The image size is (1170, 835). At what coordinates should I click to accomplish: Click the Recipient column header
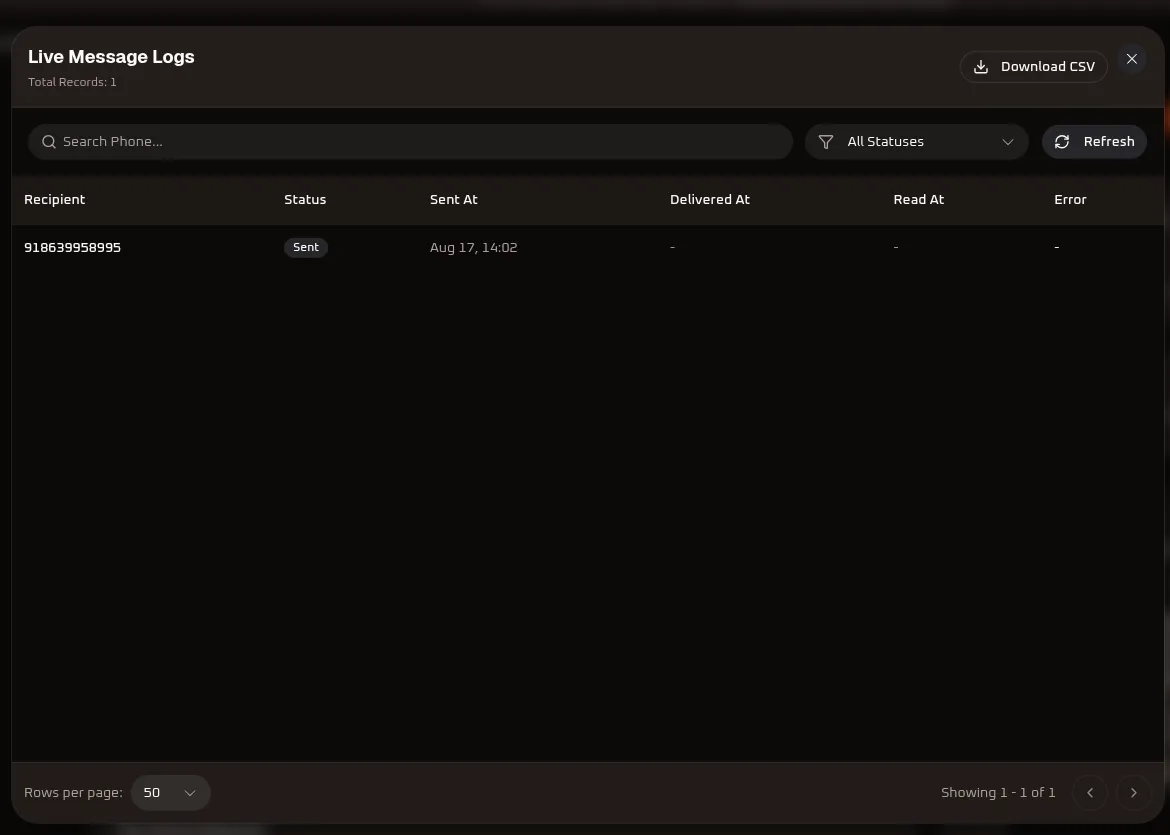click(x=54, y=199)
